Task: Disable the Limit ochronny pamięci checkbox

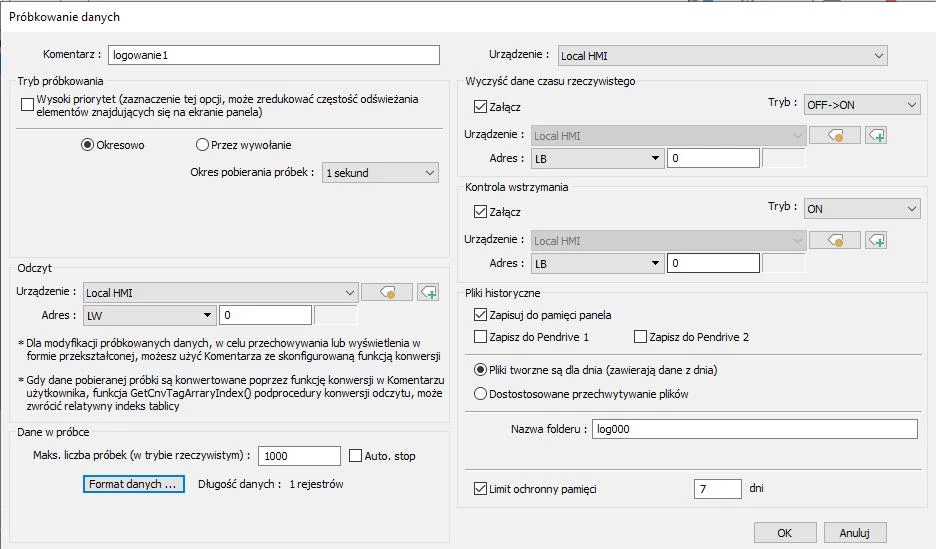Action: [x=481, y=489]
